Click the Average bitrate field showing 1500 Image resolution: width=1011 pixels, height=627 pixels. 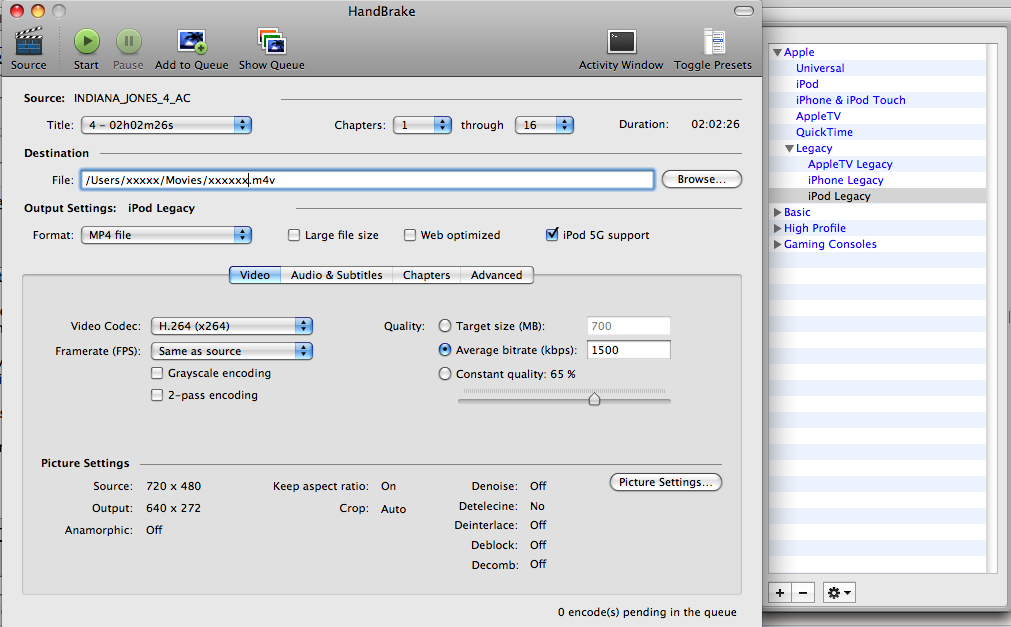click(x=629, y=350)
